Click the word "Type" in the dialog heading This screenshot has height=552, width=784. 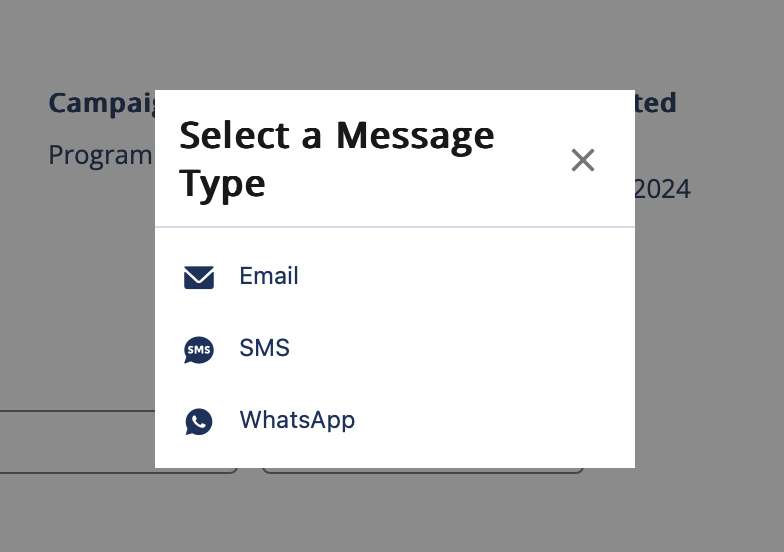222,184
